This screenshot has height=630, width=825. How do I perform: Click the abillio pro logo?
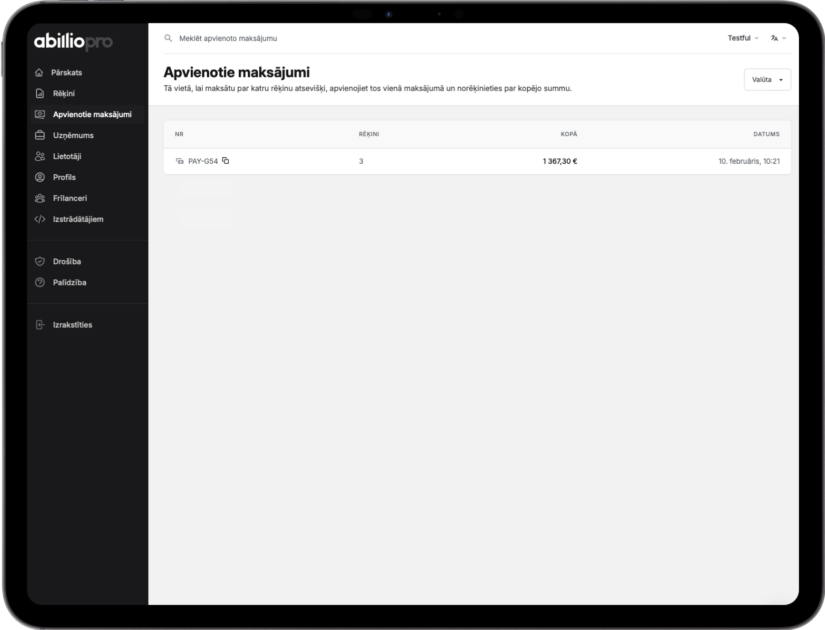coord(73,41)
